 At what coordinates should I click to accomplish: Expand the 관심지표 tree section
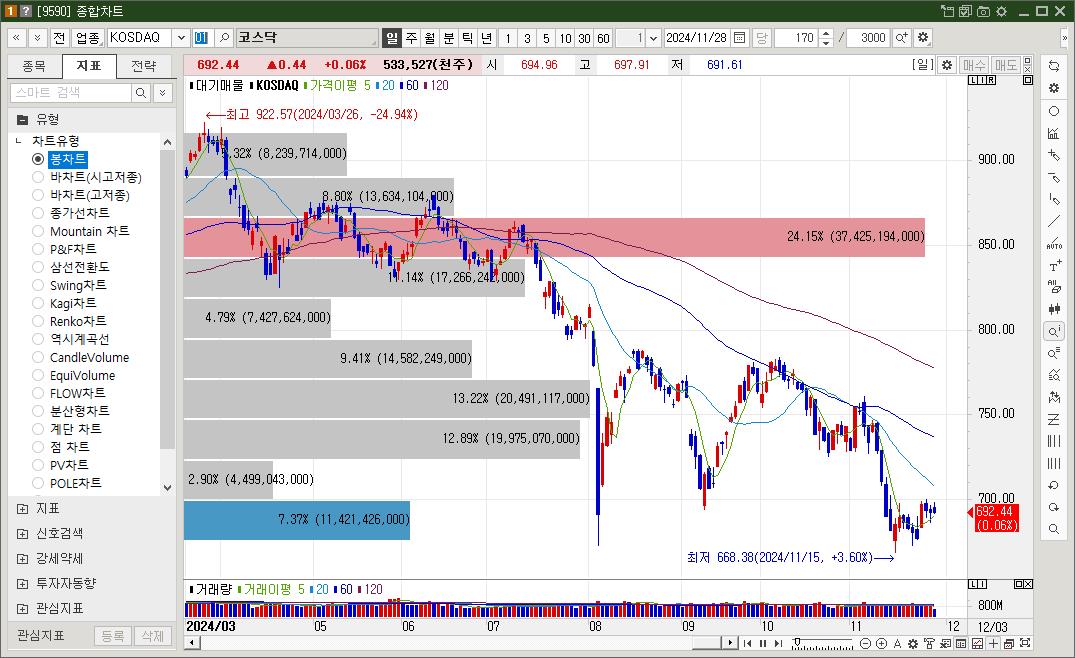(23, 609)
